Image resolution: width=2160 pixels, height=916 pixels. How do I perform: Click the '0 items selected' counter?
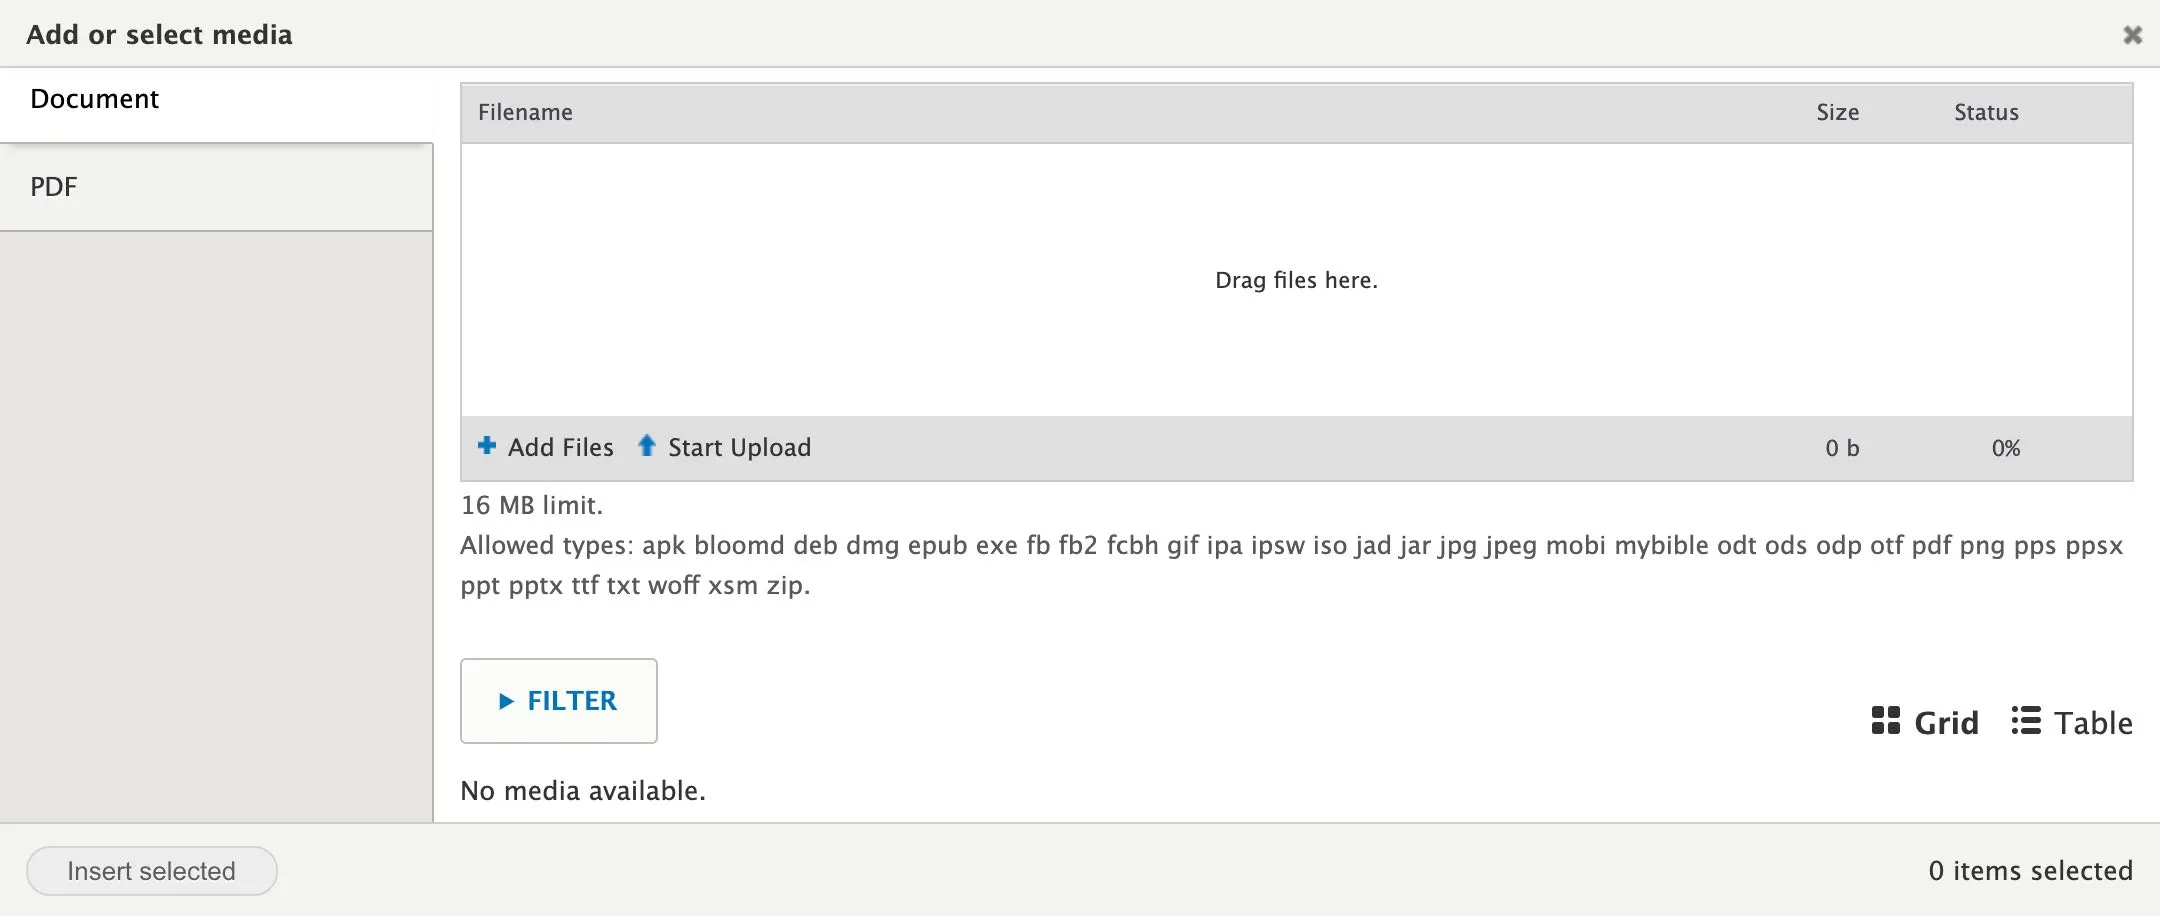pyautogui.click(x=2030, y=871)
